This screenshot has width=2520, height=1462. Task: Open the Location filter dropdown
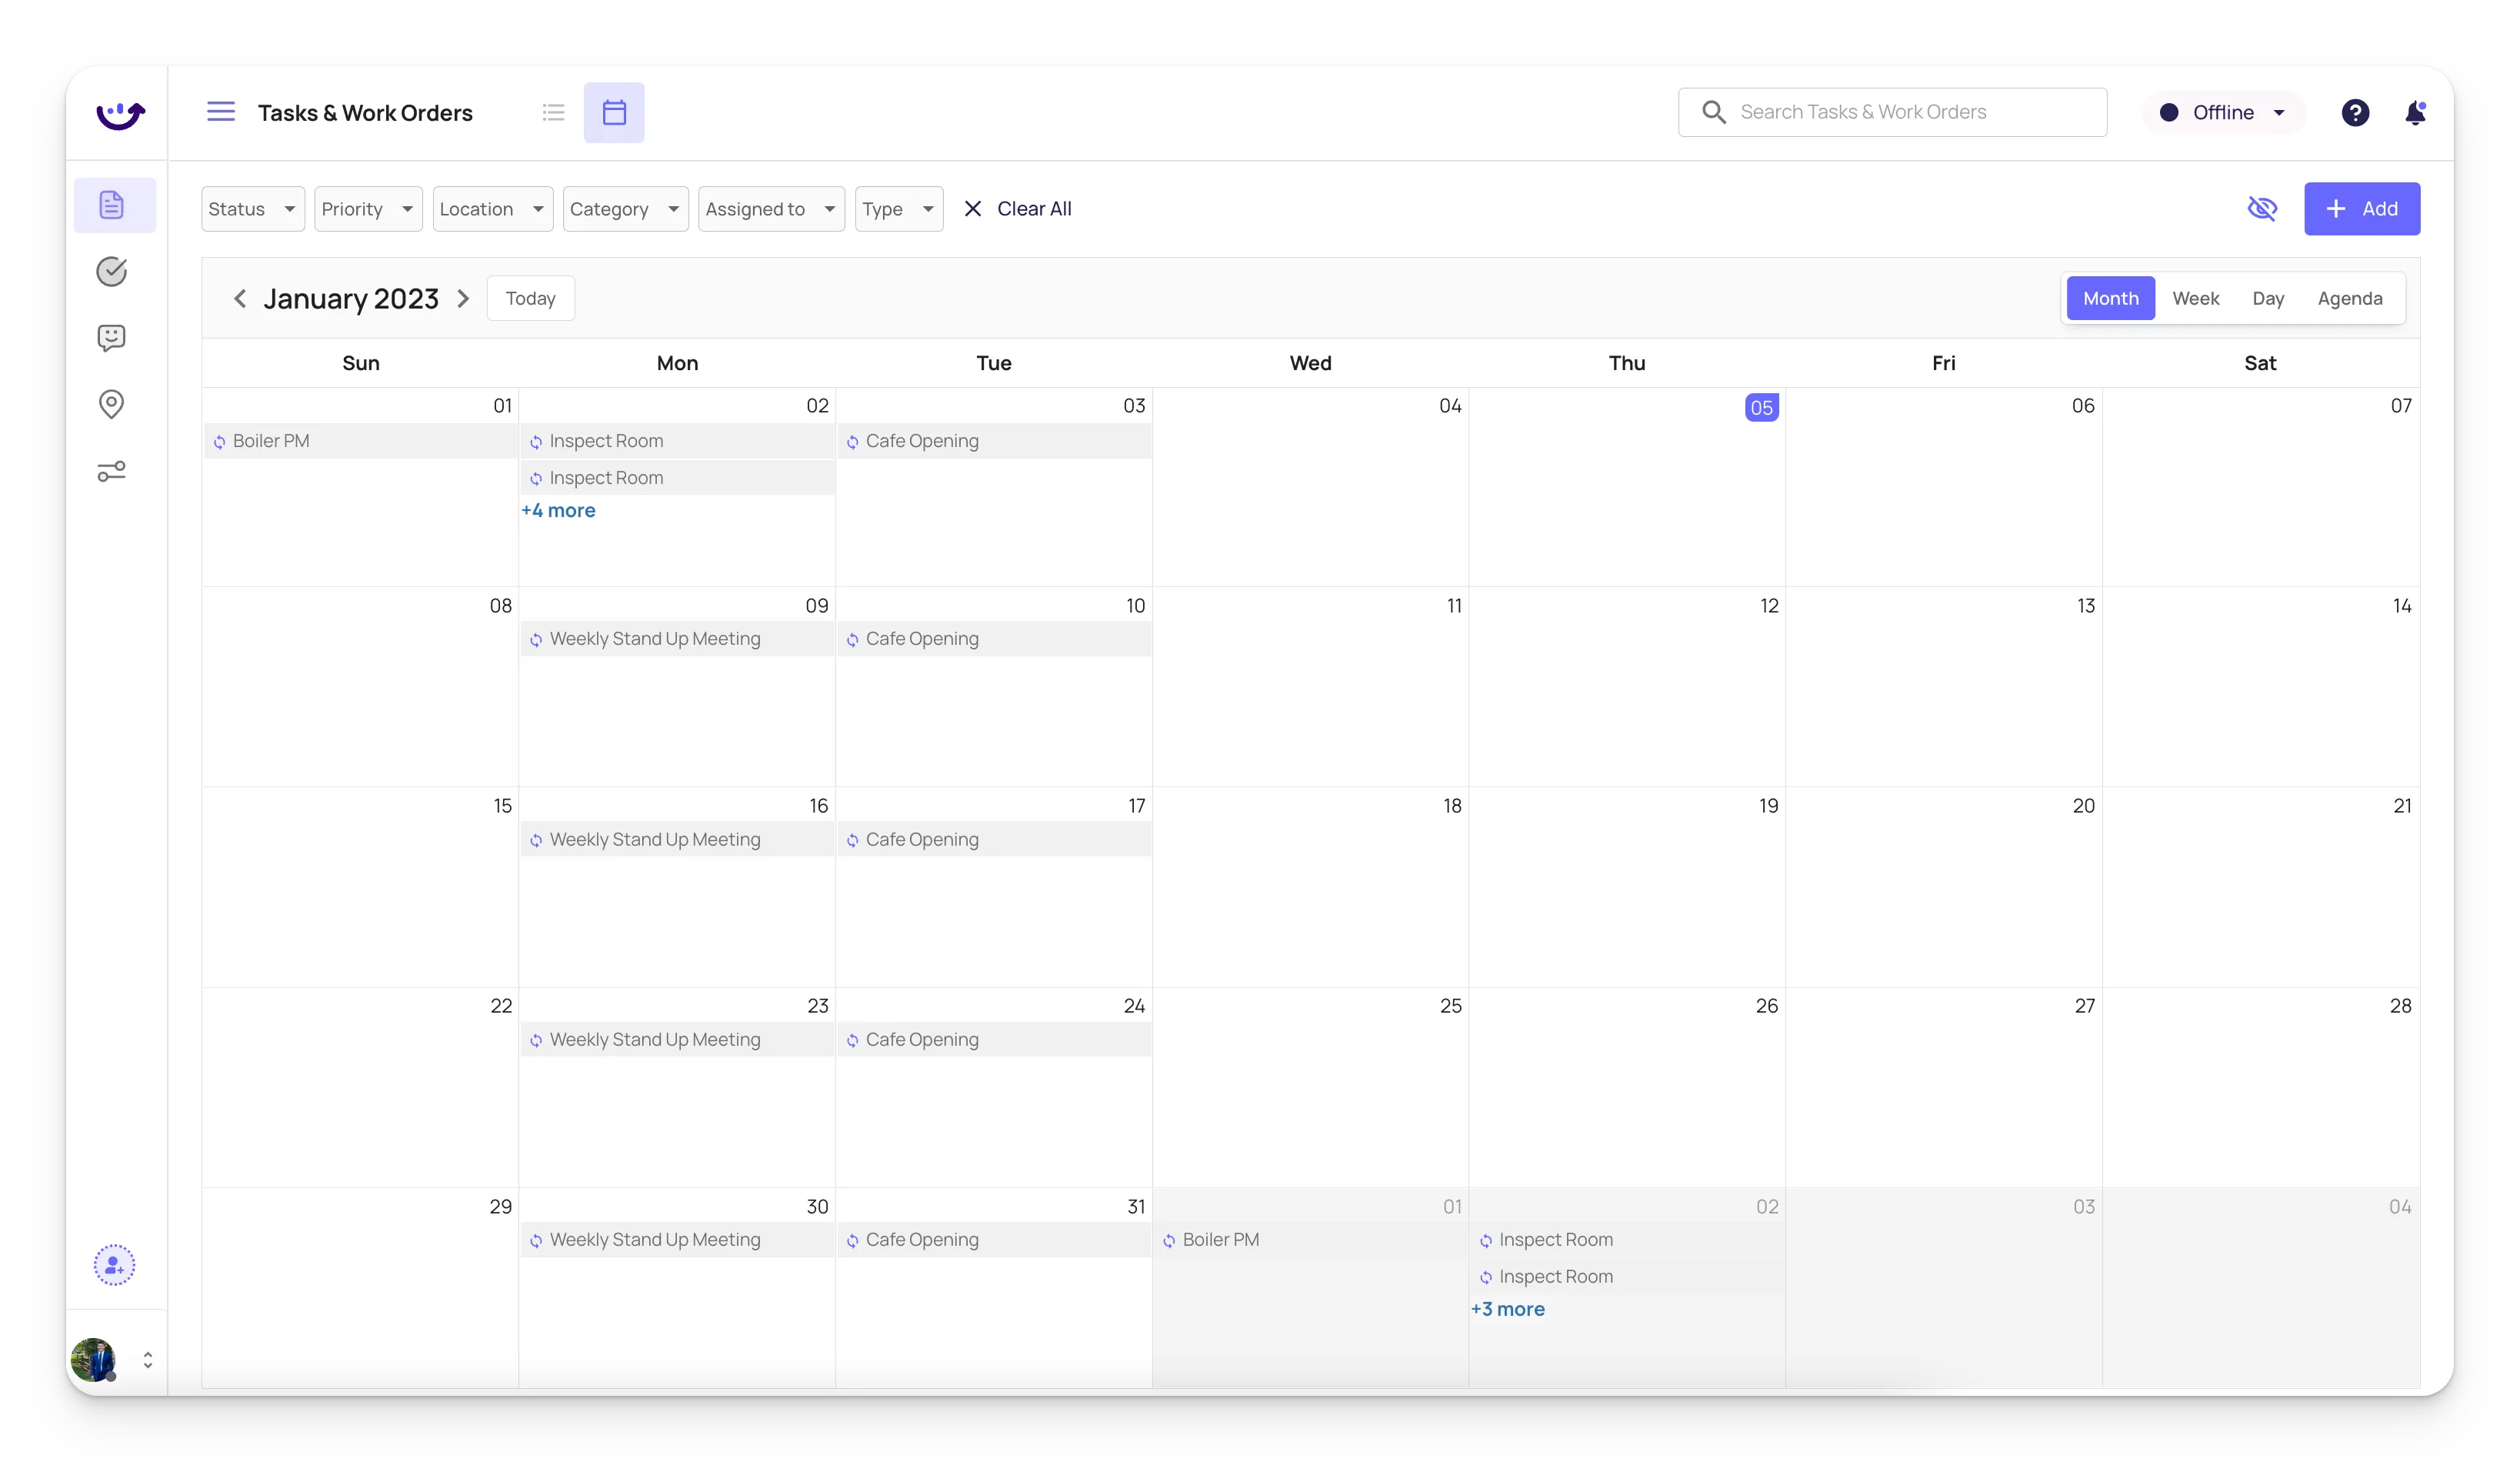(x=493, y=209)
